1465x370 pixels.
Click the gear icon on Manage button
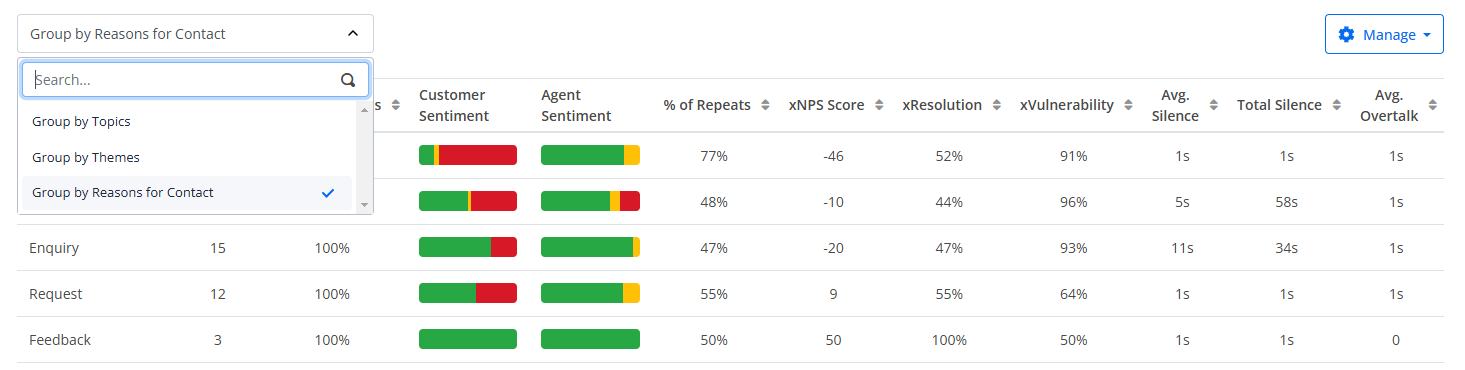click(x=1346, y=34)
